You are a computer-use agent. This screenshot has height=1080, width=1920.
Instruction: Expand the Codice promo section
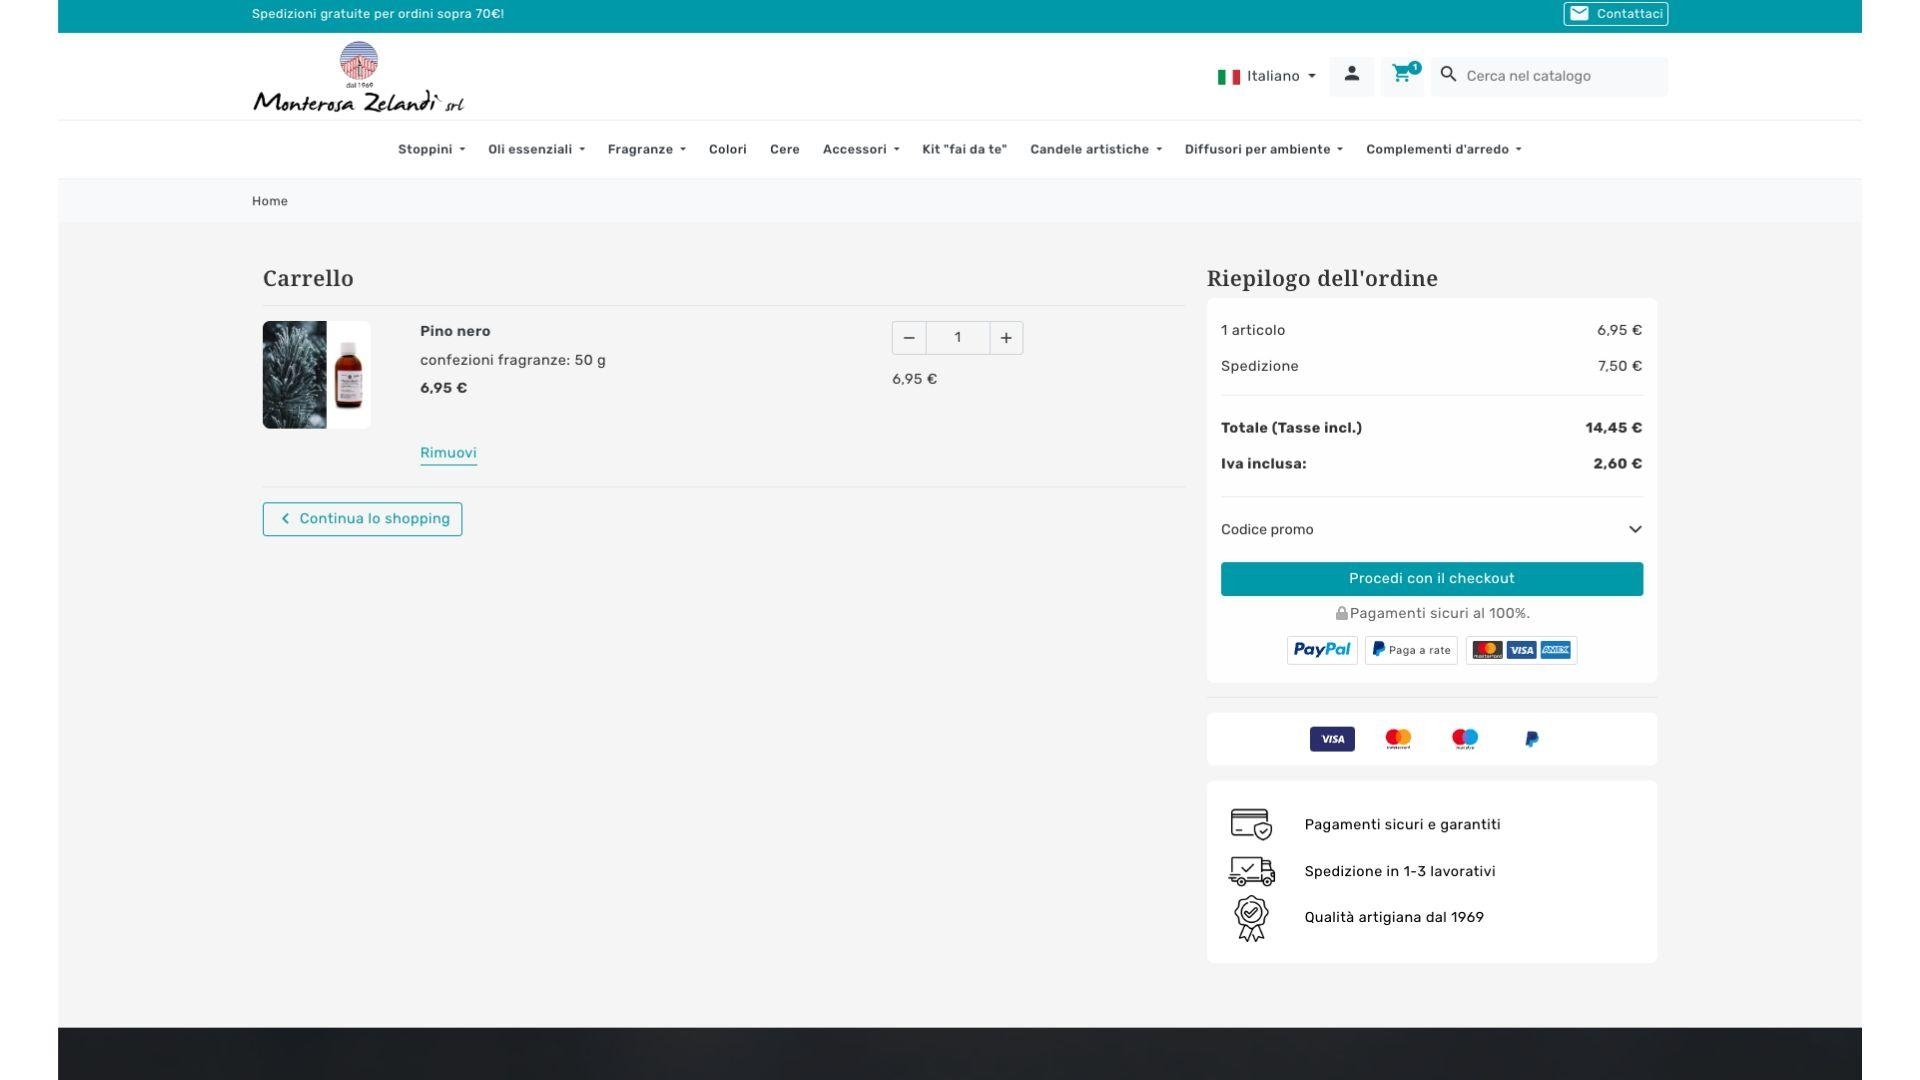click(1431, 530)
